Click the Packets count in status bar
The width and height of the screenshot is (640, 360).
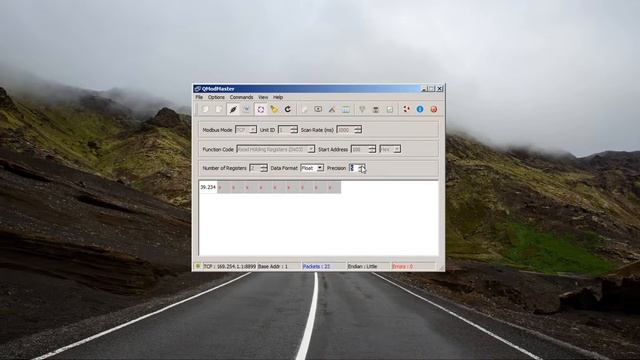[316, 267]
